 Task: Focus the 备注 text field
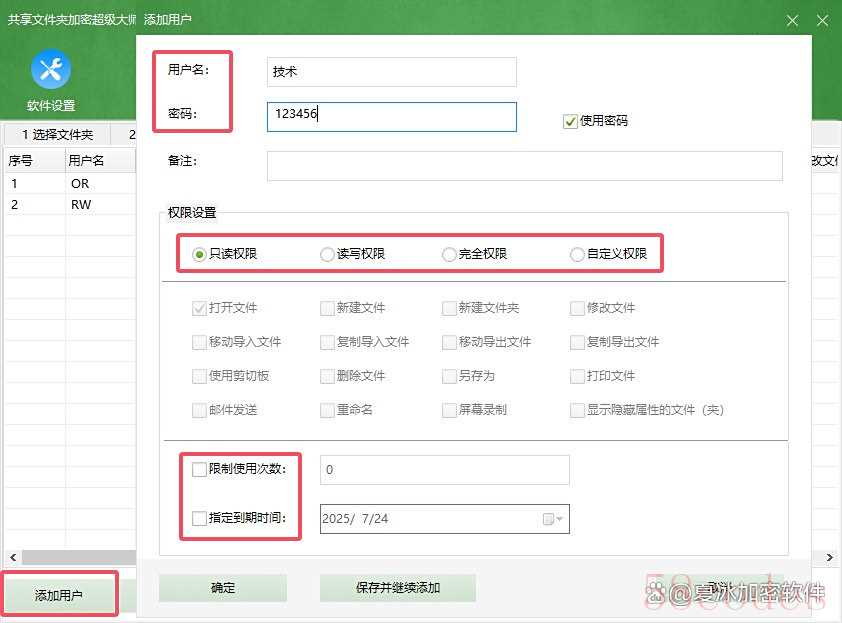click(x=524, y=166)
